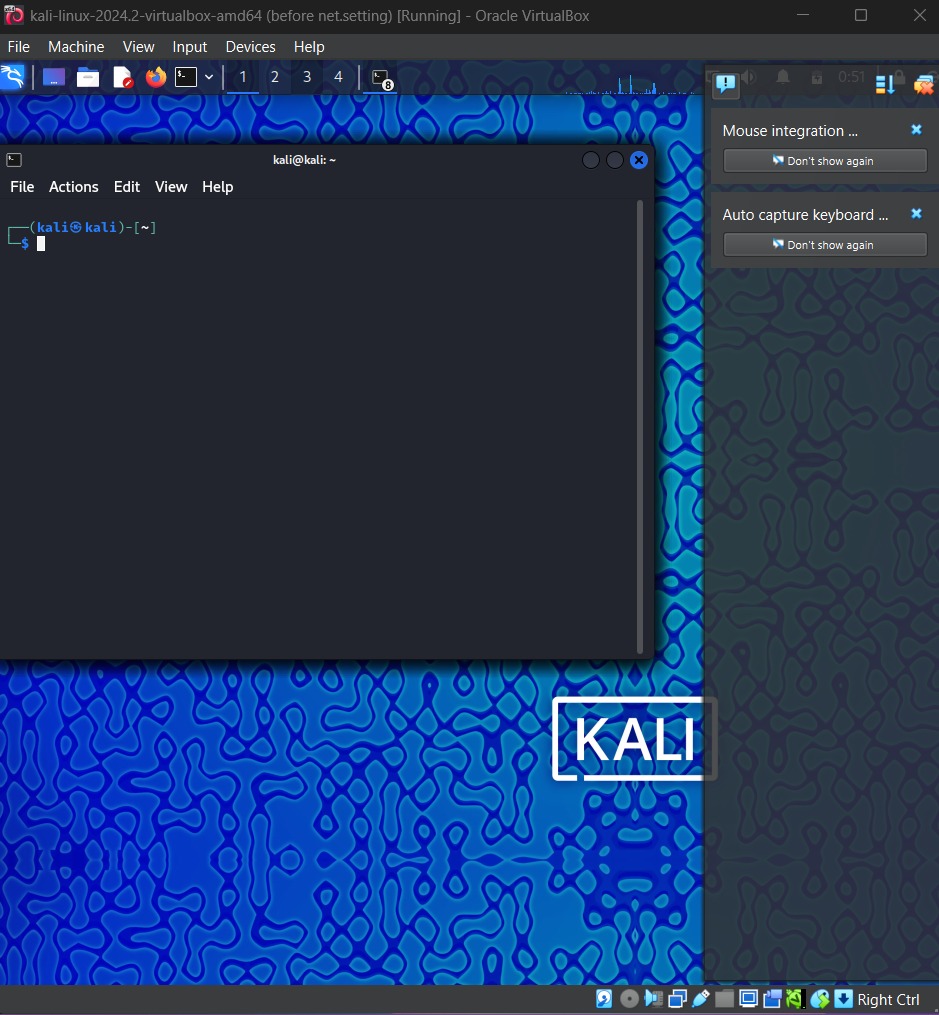The height and width of the screenshot is (1015, 939).
Task: Click the USB devices status icon
Action: [701, 999]
